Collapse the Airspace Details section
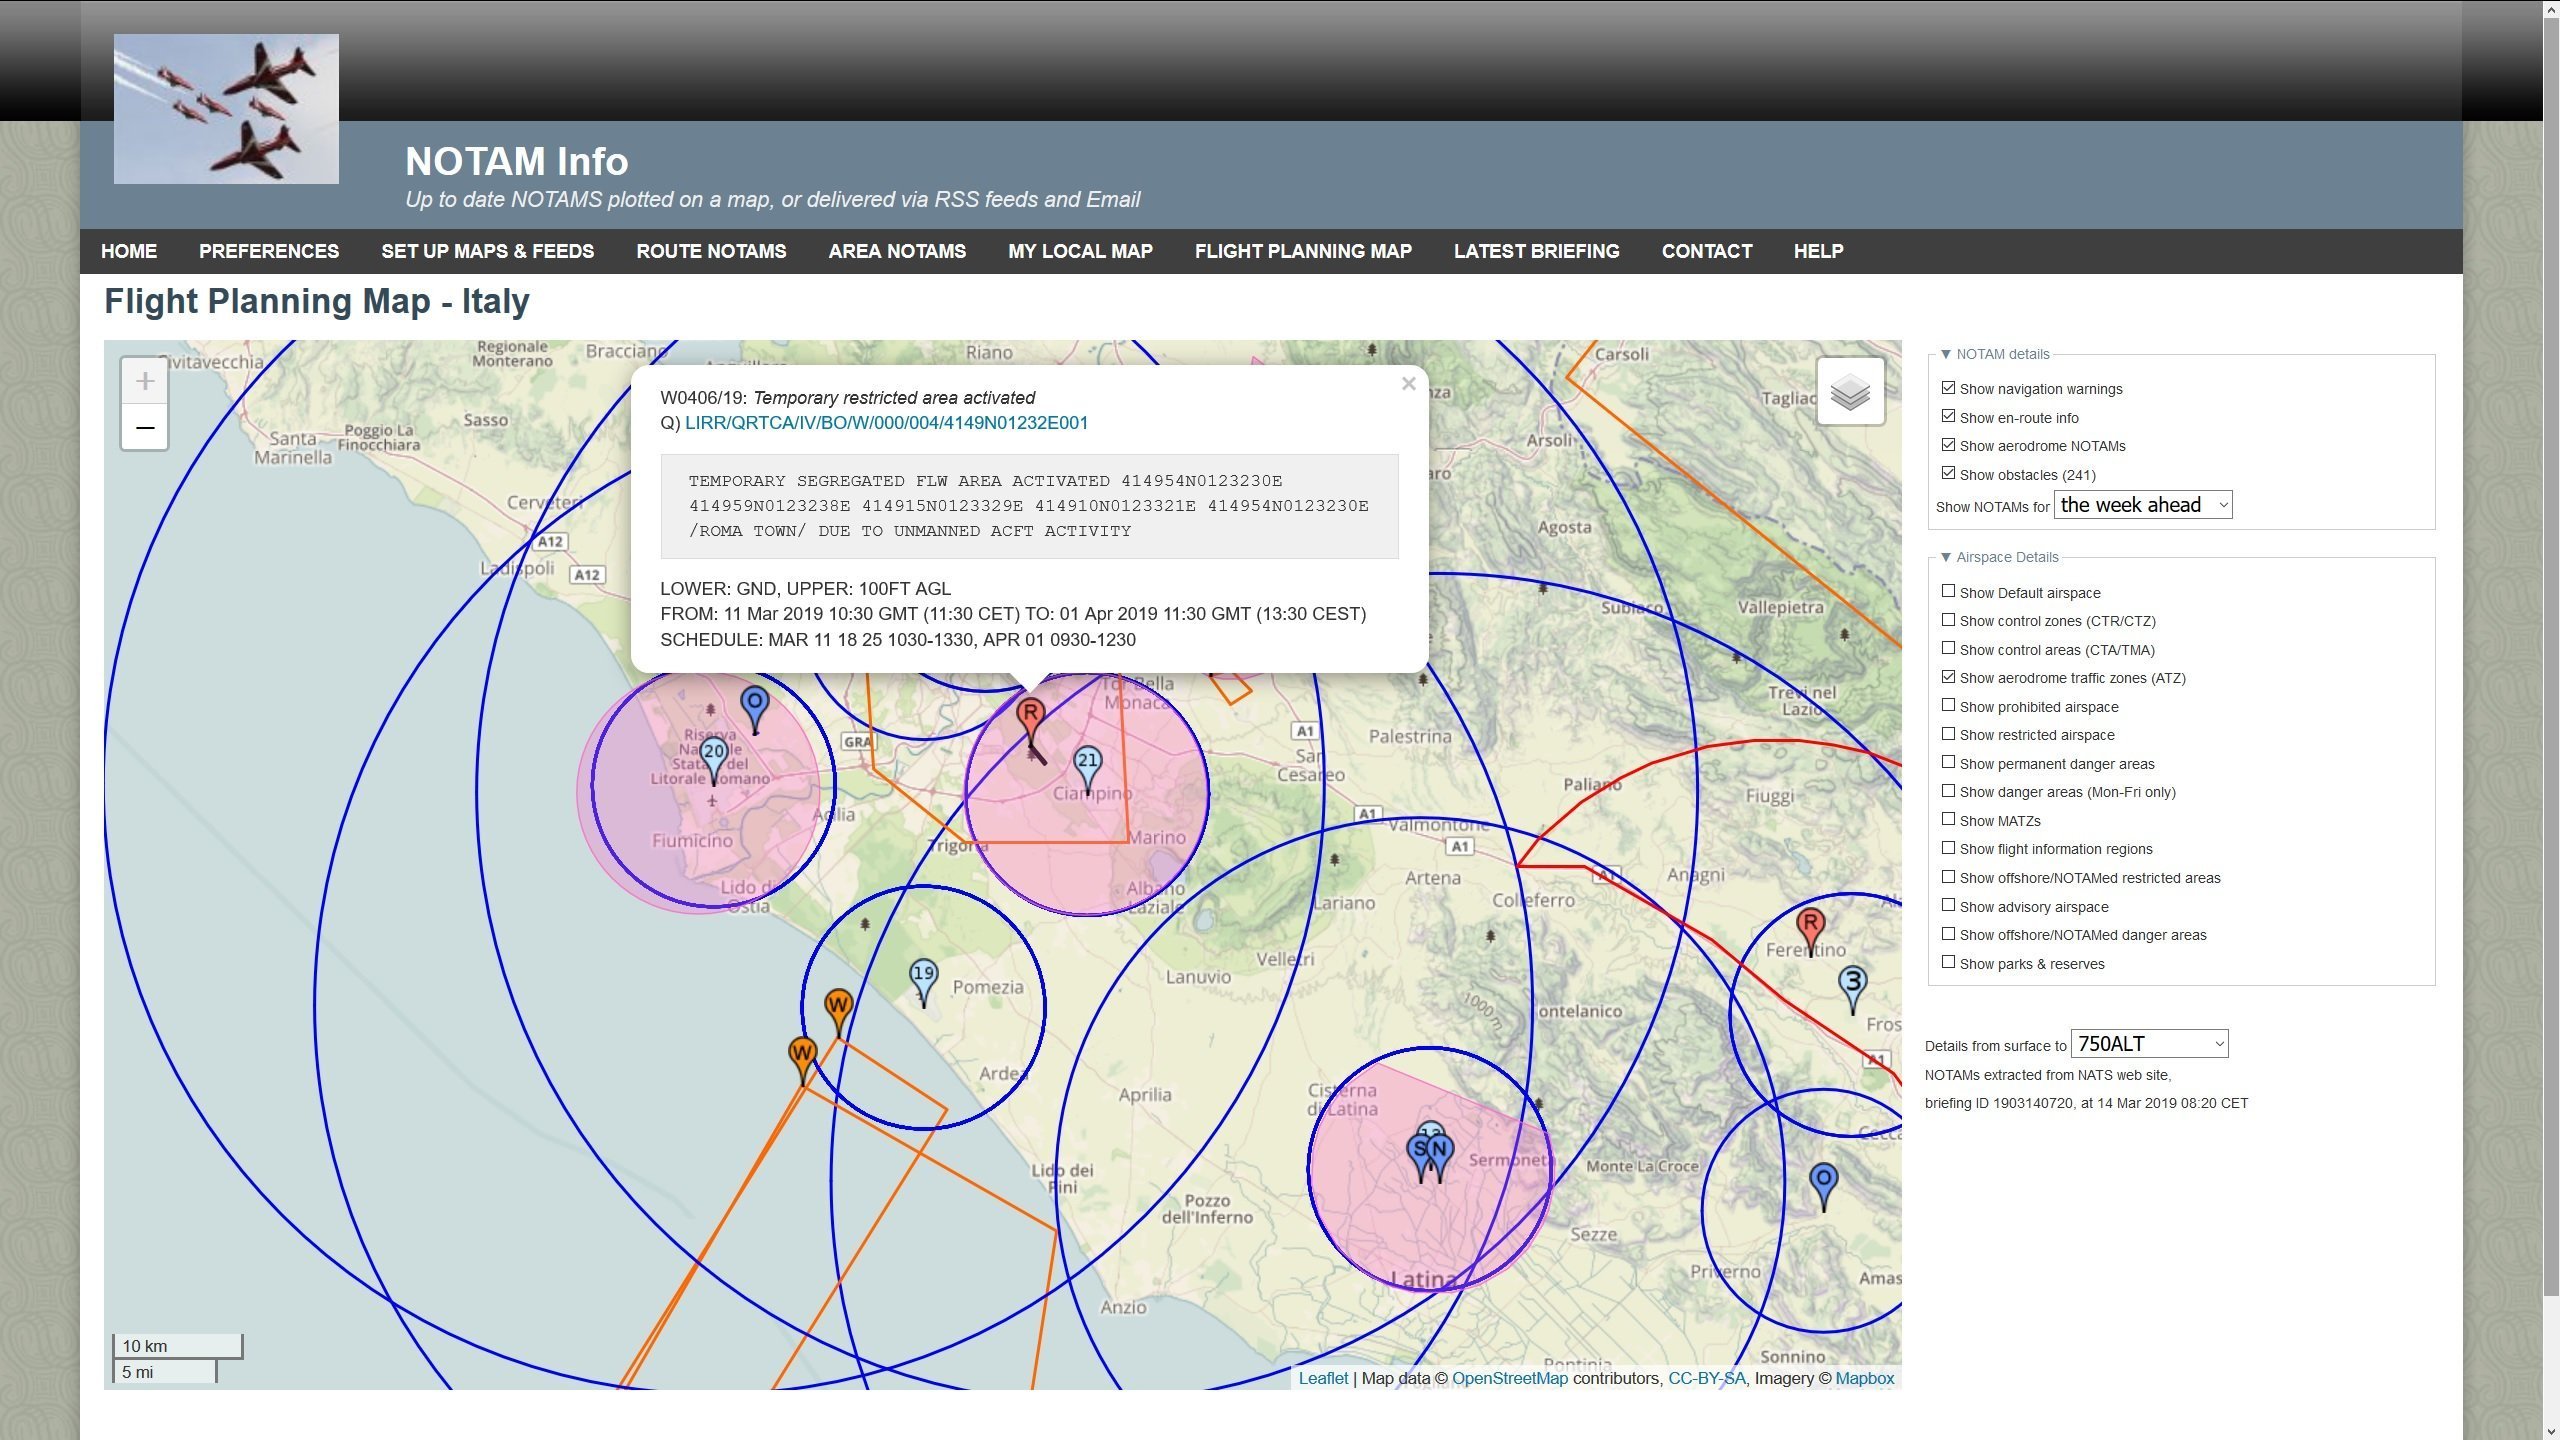This screenshot has width=2560, height=1440. coord(1999,557)
